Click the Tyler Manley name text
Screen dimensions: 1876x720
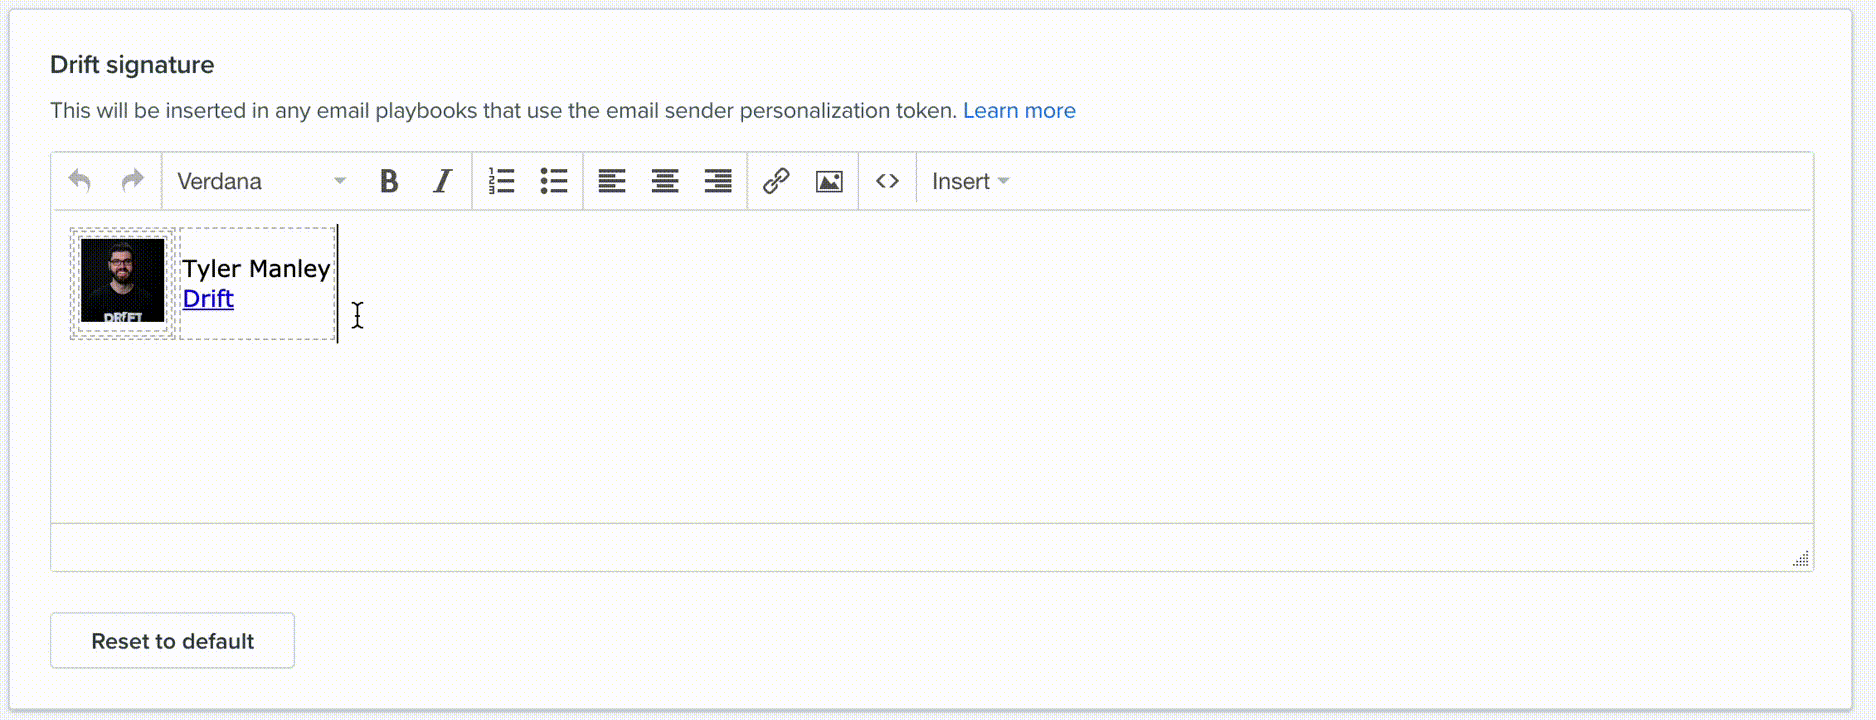(256, 268)
